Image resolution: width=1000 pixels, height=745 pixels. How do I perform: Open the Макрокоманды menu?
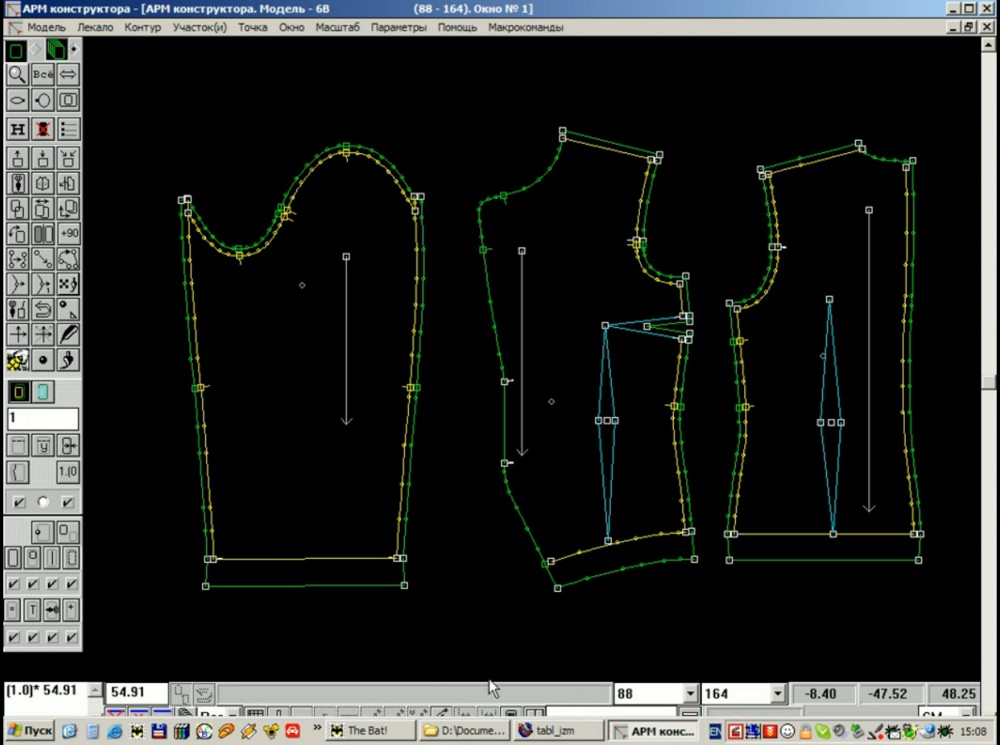pyautogui.click(x=525, y=27)
